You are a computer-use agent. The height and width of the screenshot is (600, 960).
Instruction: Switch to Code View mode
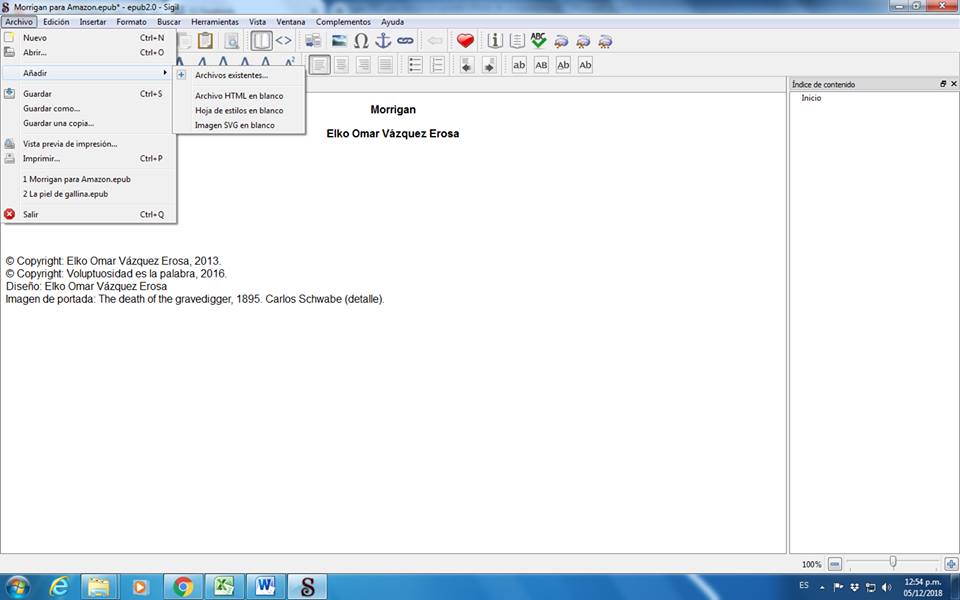coord(284,41)
